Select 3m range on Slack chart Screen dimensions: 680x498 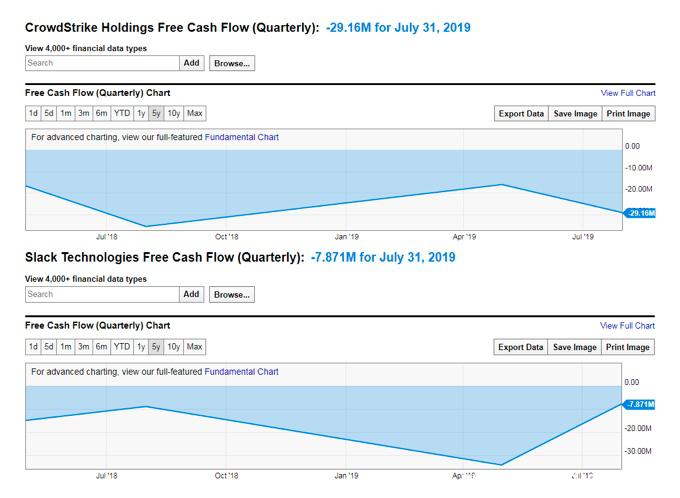click(84, 347)
